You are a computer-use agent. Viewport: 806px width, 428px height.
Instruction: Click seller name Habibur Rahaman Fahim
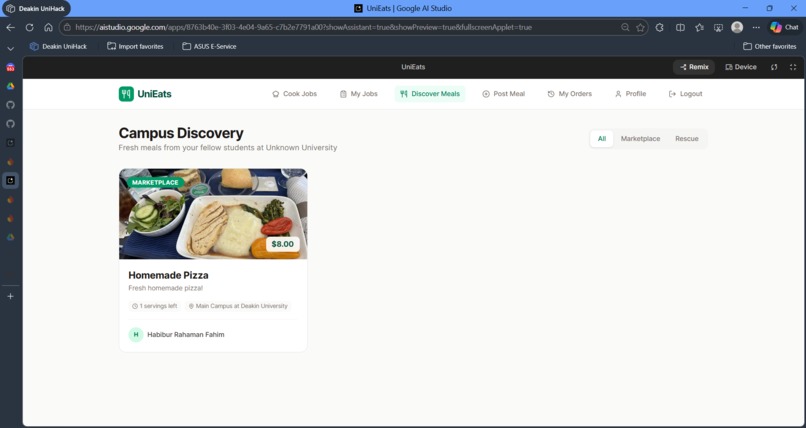[x=186, y=335]
